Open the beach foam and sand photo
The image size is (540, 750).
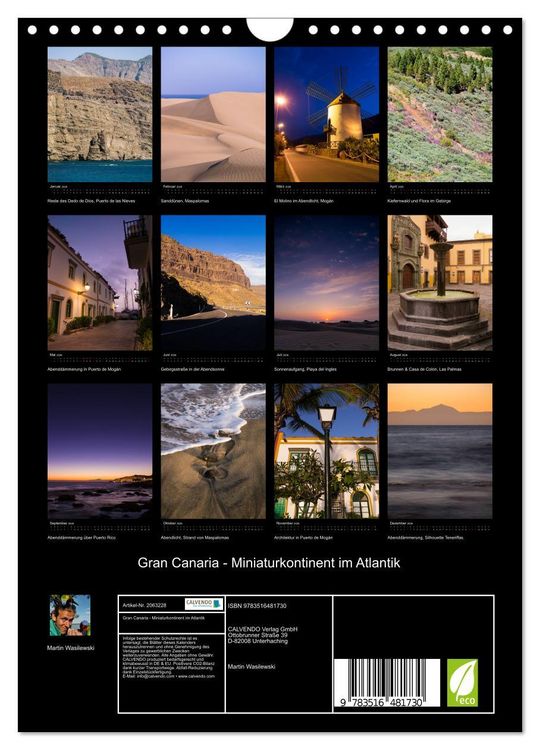[x=213, y=451]
